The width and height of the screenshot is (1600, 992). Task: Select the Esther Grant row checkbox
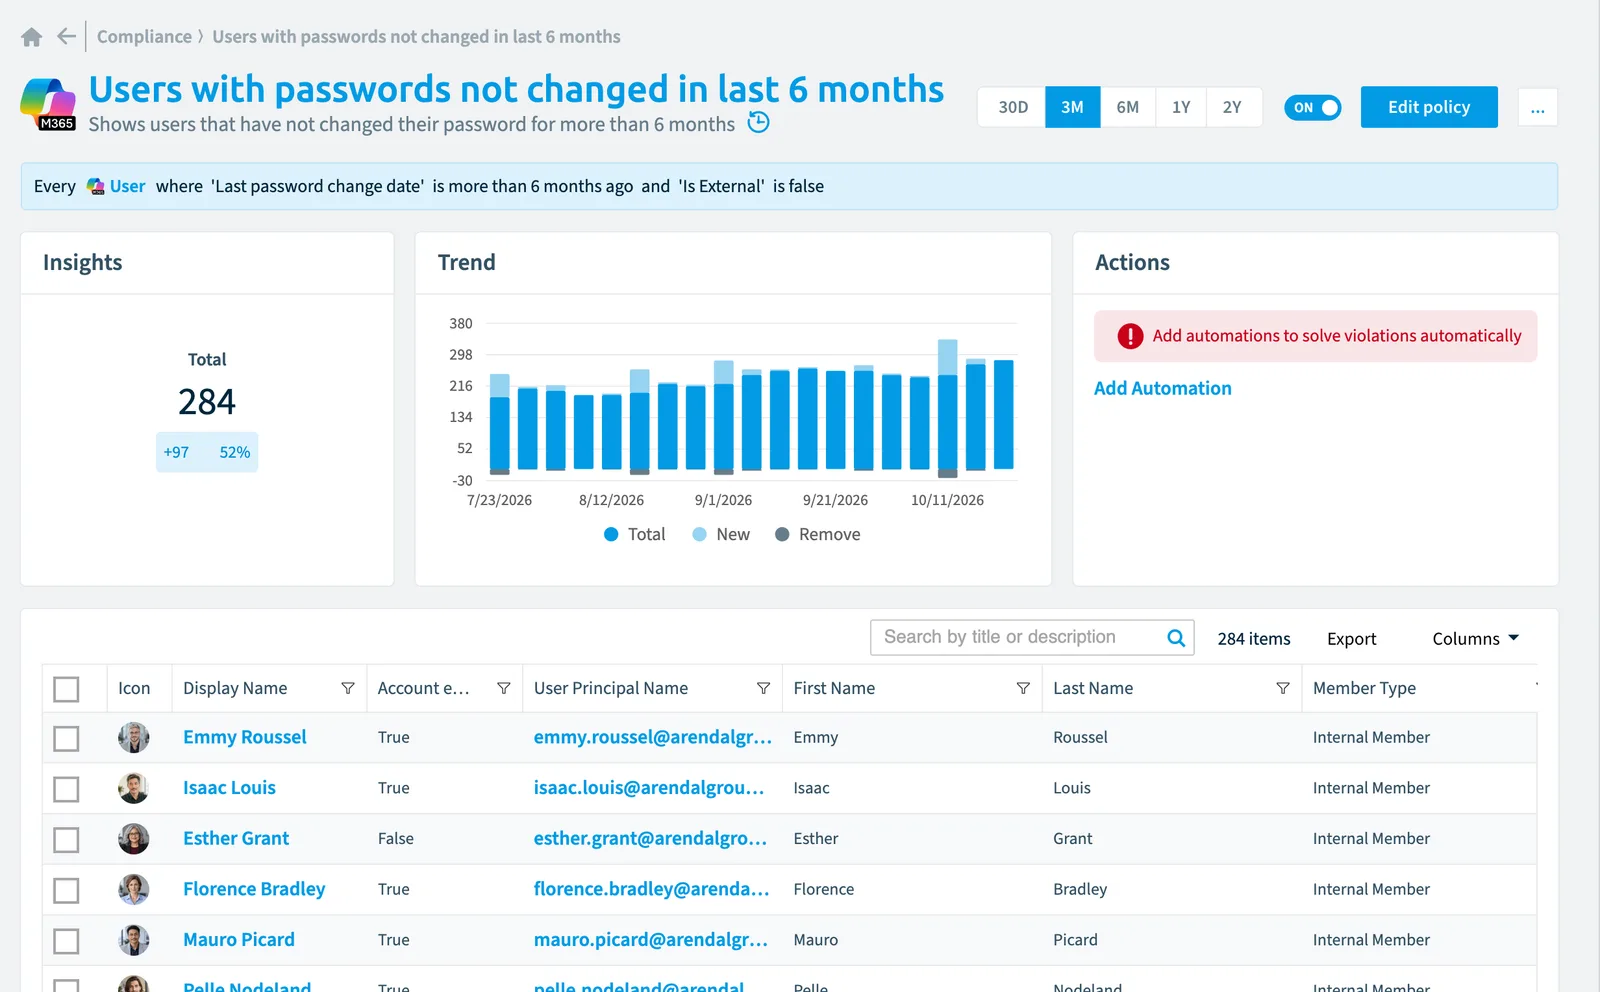click(x=66, y=839)
